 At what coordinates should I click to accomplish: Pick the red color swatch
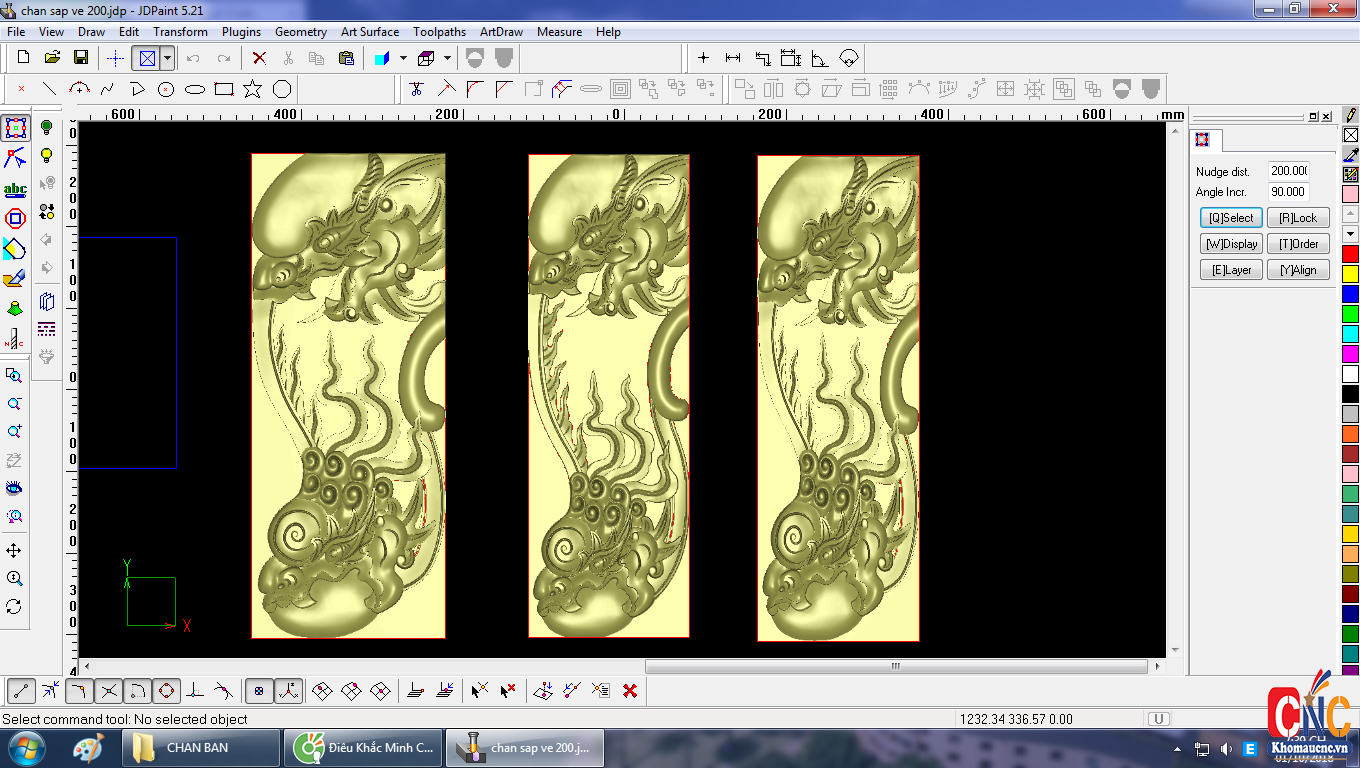(x=1350, y=254)
